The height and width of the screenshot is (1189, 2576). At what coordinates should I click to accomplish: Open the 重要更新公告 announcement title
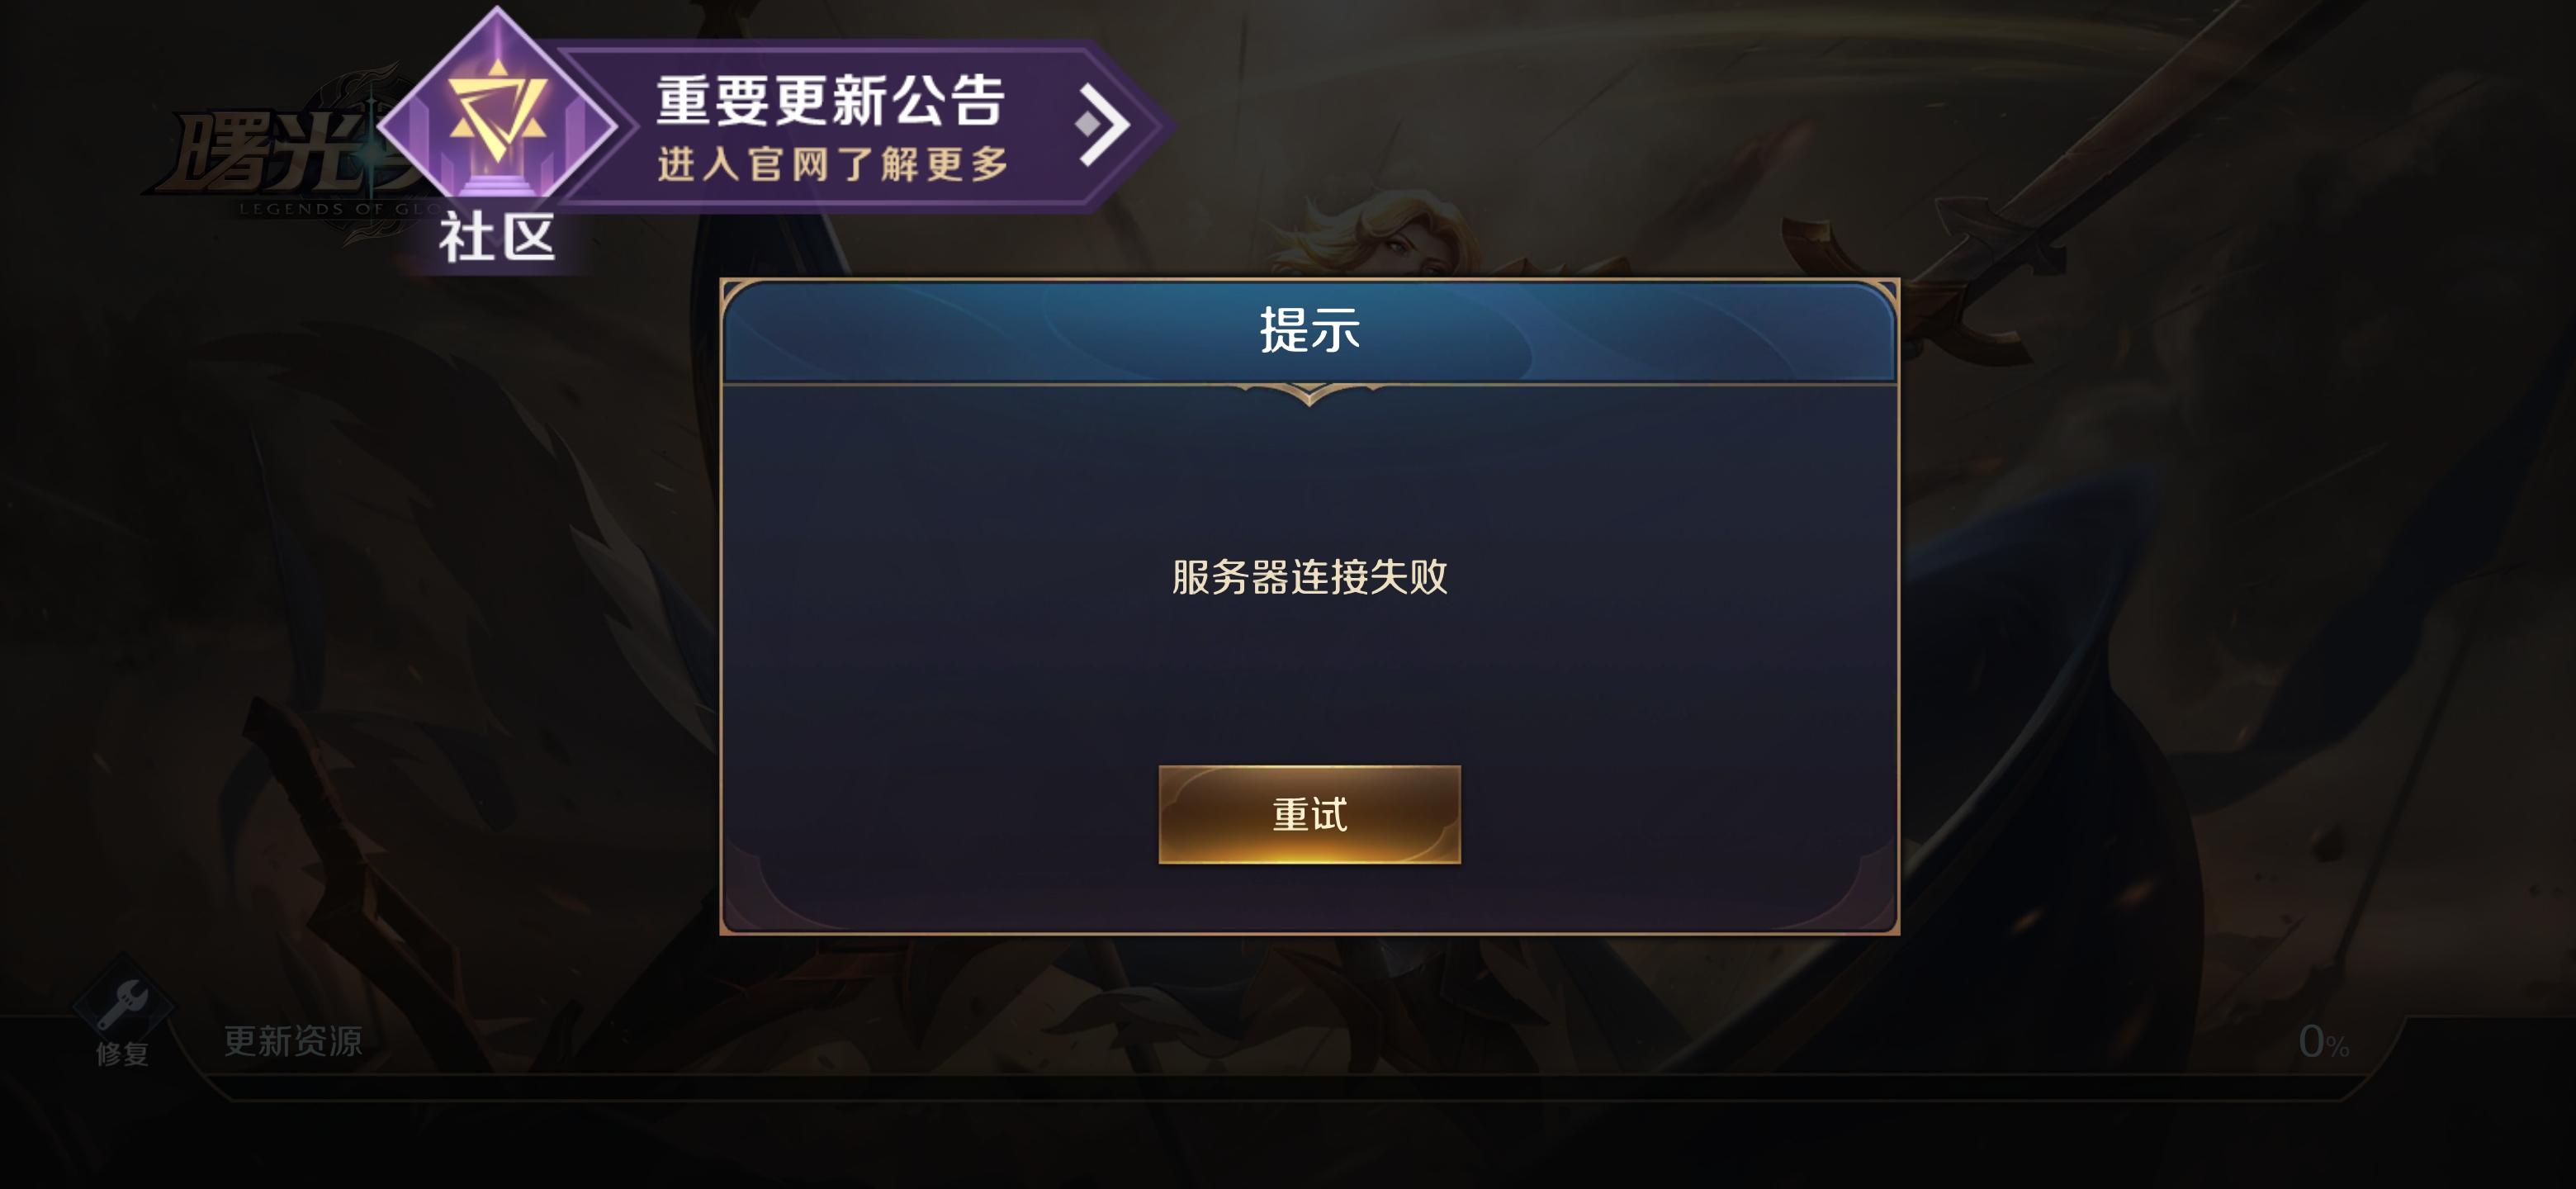(831, 101)
